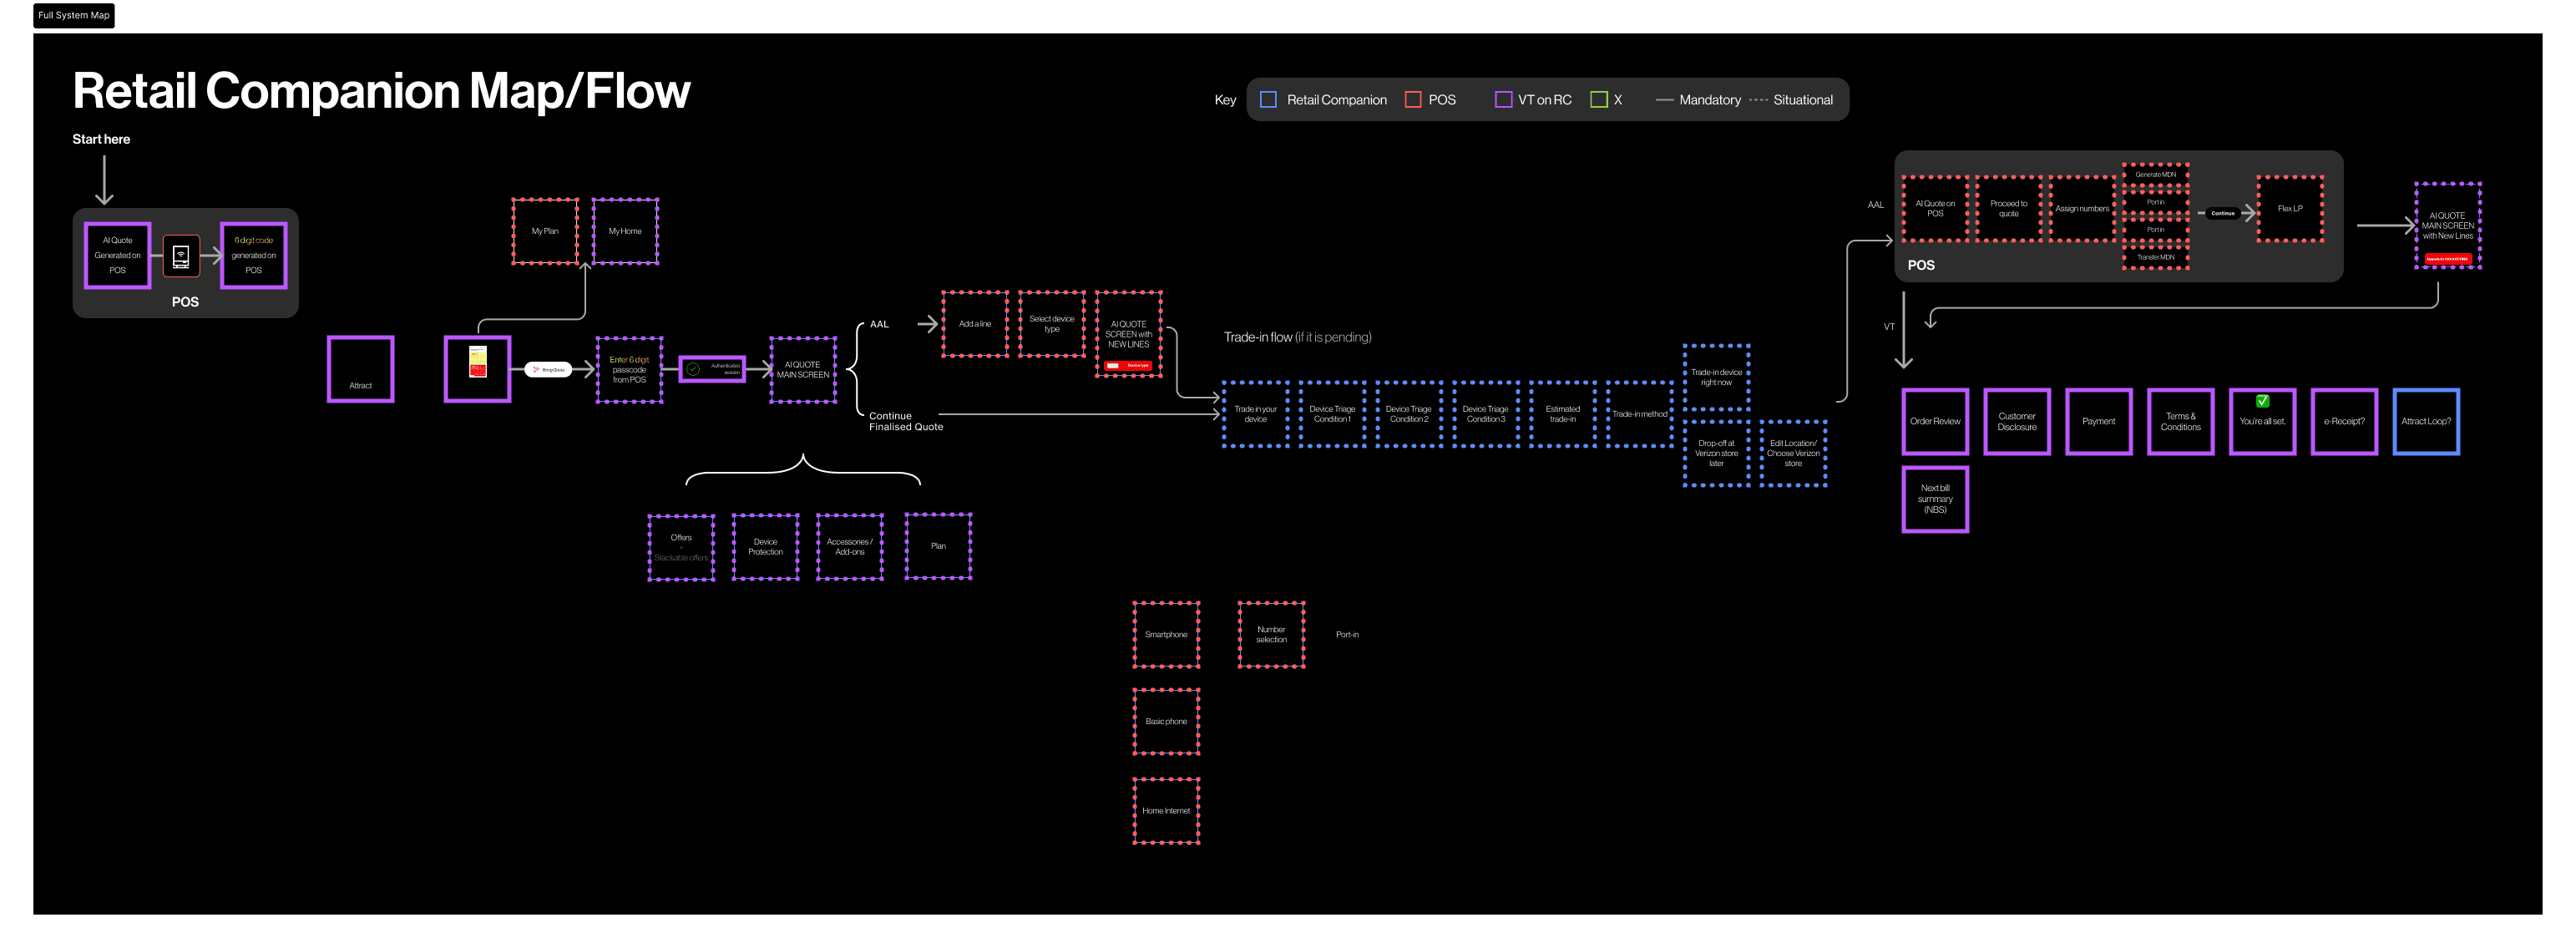Select the Offers stackable offers node
The height and width of the screenshot is (948, 2576).
pyautogui.click(x=681, y=547)
